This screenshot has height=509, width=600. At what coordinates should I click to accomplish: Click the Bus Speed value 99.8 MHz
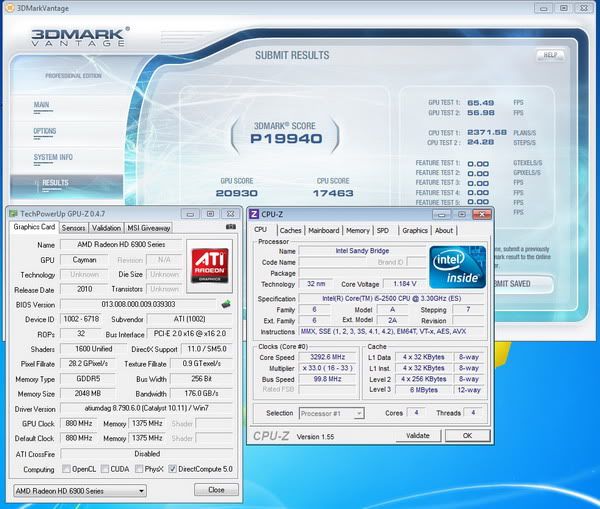coord(328,379)
